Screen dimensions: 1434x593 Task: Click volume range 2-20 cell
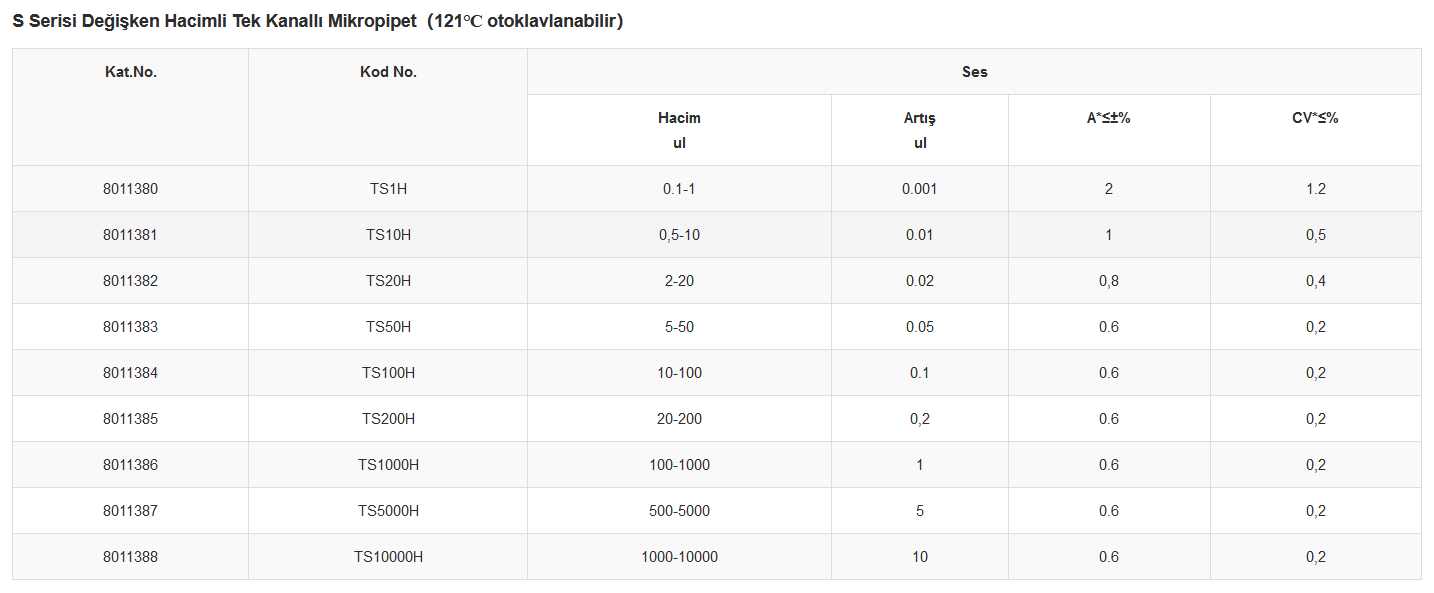679,281
